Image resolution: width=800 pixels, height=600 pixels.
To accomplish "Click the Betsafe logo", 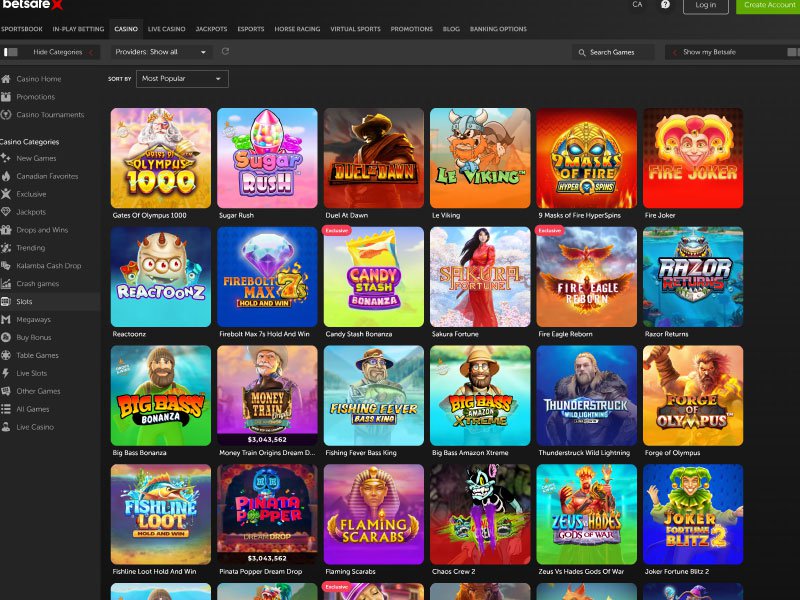I will (x=32, y=5).
